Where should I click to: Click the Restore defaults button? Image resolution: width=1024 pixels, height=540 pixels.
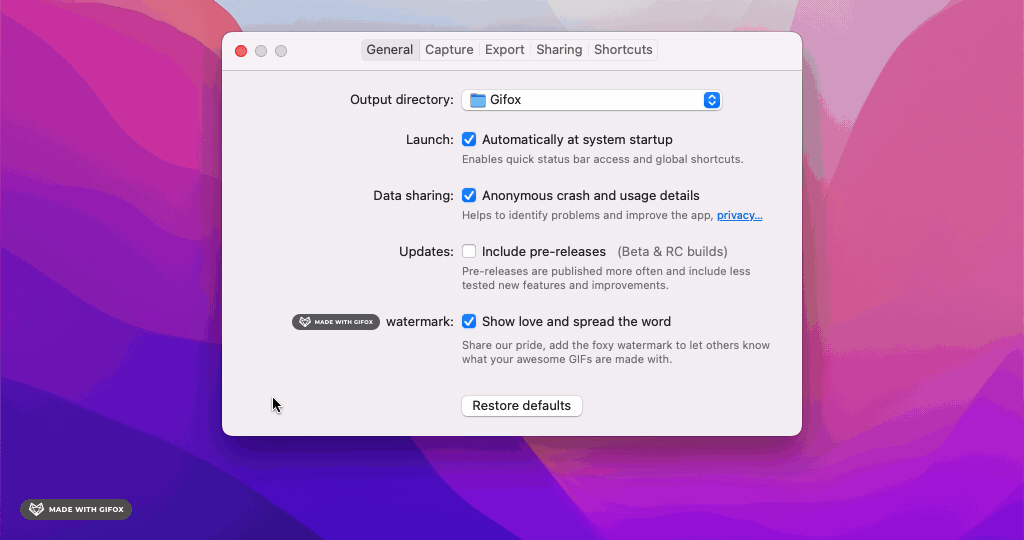pos(522,405)
